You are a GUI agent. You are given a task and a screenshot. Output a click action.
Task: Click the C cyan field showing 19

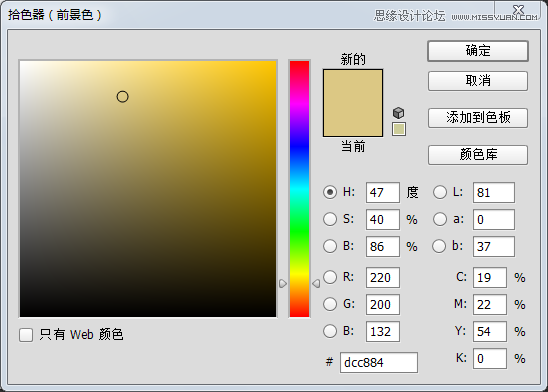[x=490, y=277]
